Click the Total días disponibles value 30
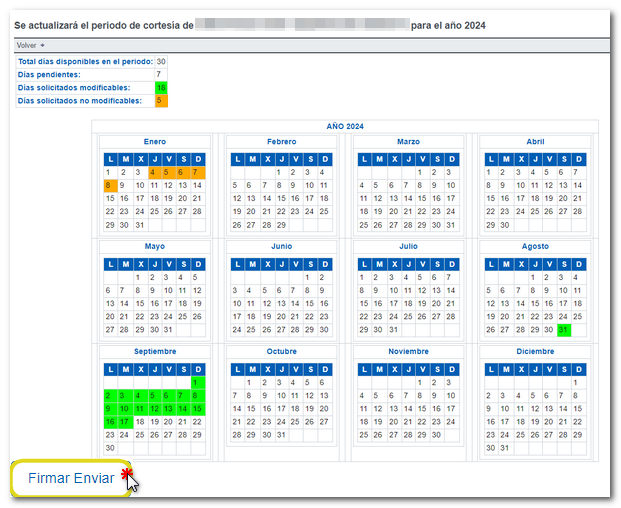The image size is (621, 508). (160, 62)
